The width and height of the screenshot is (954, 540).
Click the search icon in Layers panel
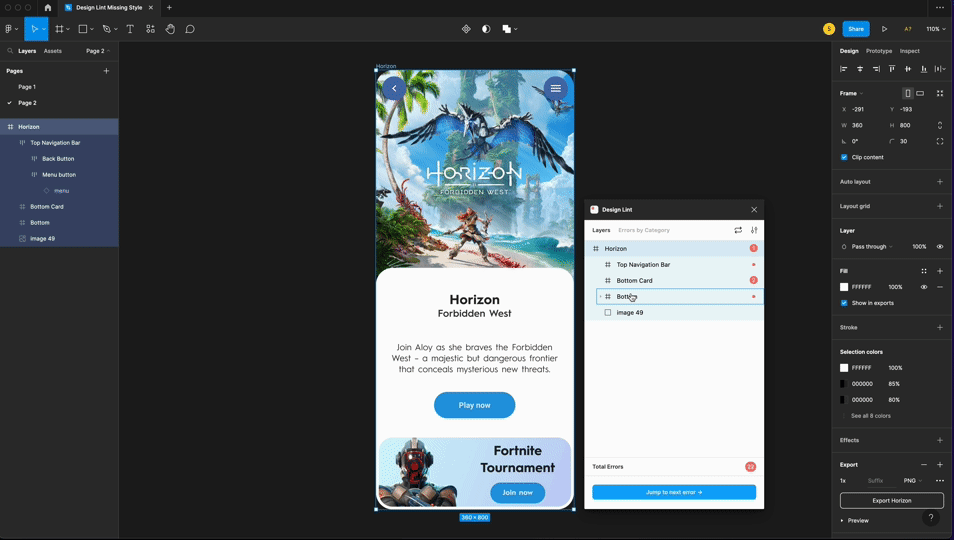10,51
